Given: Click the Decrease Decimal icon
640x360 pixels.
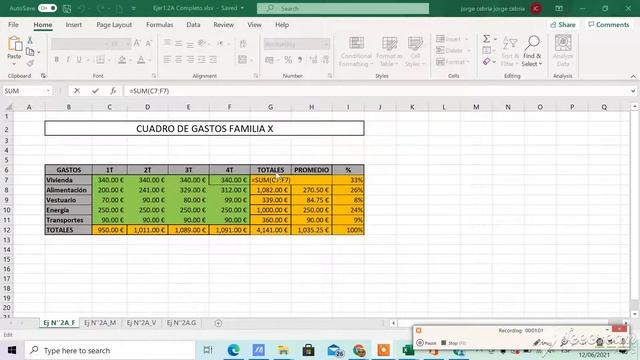Looking at the screenshot, I should pos(325,60).
